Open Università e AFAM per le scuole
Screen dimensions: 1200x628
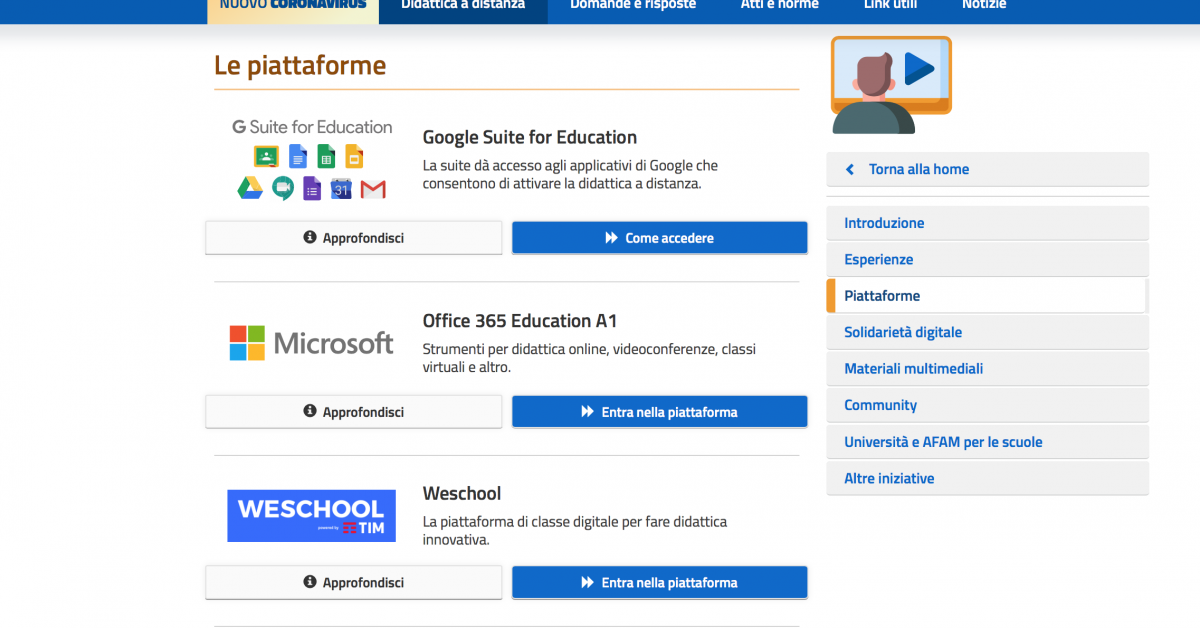coord(988,442)
